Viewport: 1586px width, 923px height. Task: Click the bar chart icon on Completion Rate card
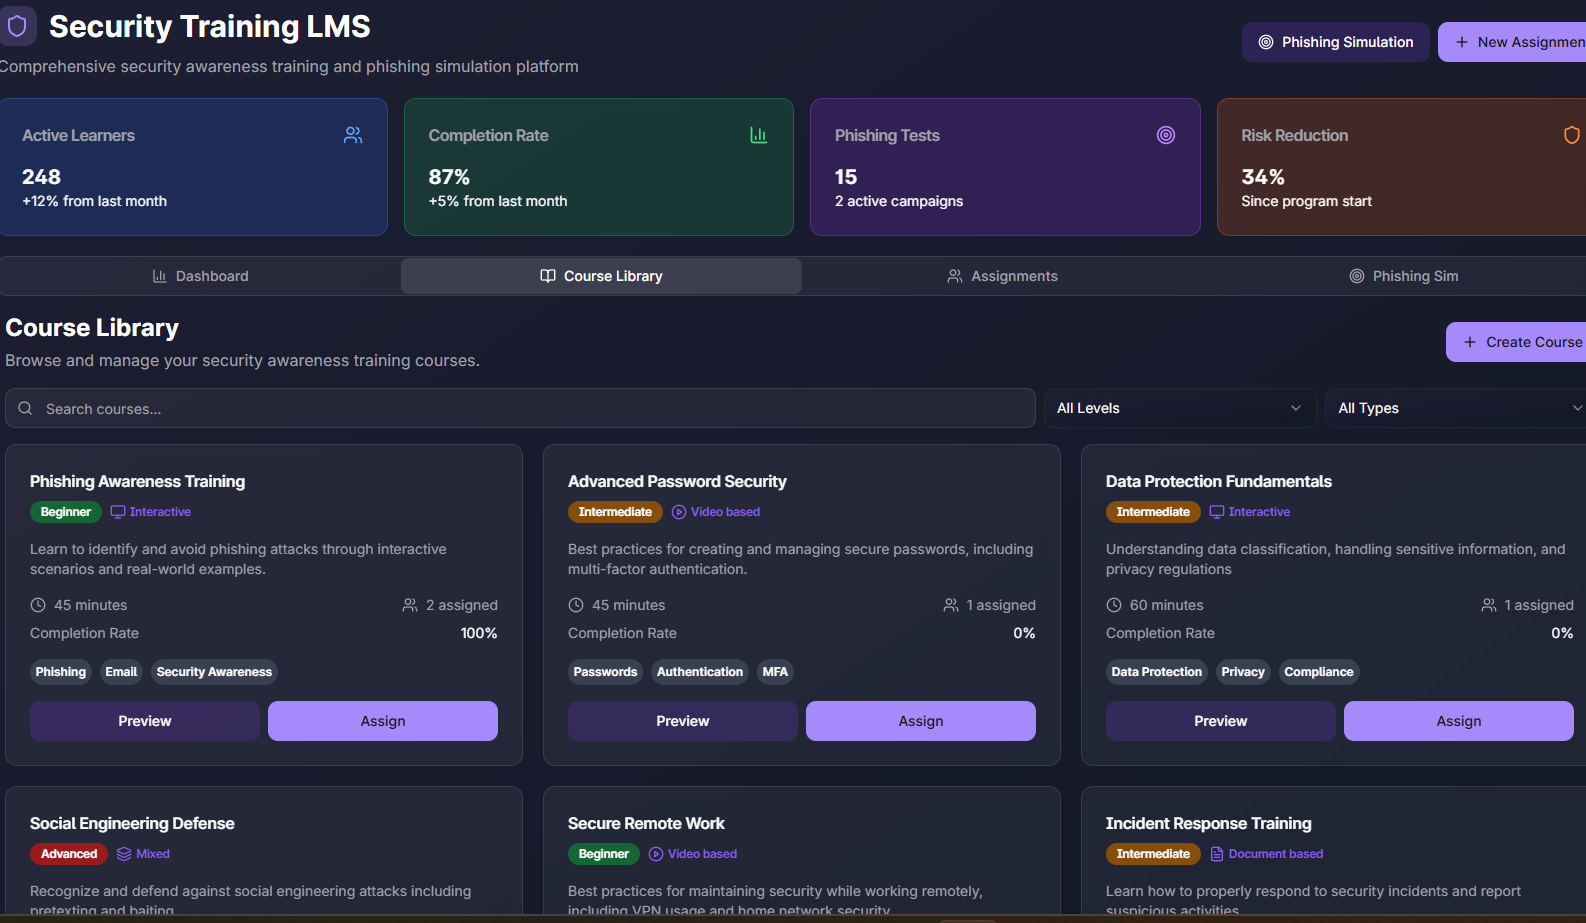pyautogui.click(x=759, y=135)
